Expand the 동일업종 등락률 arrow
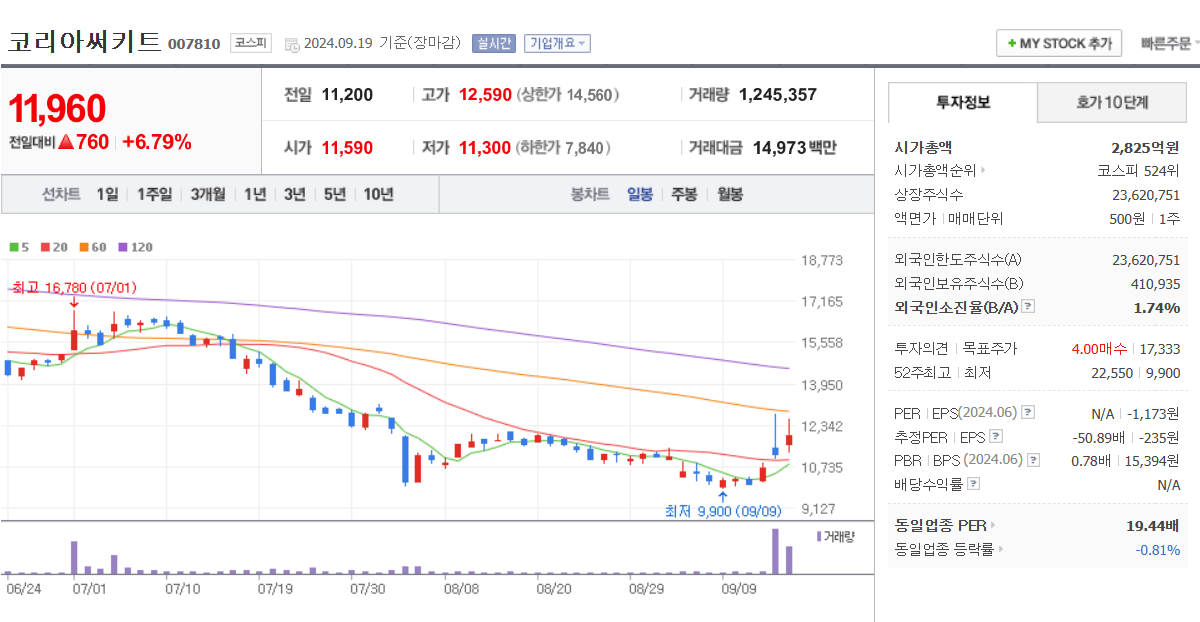Screen dimensions: 1200x622 (x=1001, y=549)
